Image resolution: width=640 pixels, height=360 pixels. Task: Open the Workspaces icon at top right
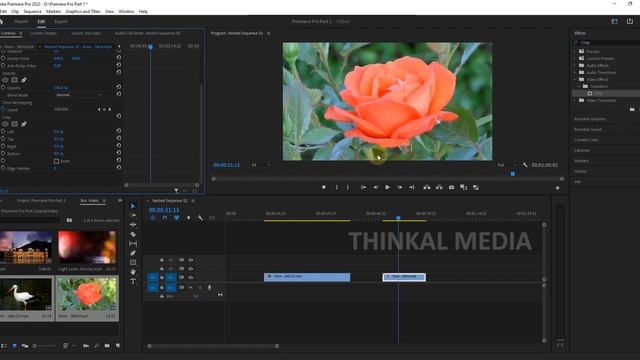(x=614, y=21)
